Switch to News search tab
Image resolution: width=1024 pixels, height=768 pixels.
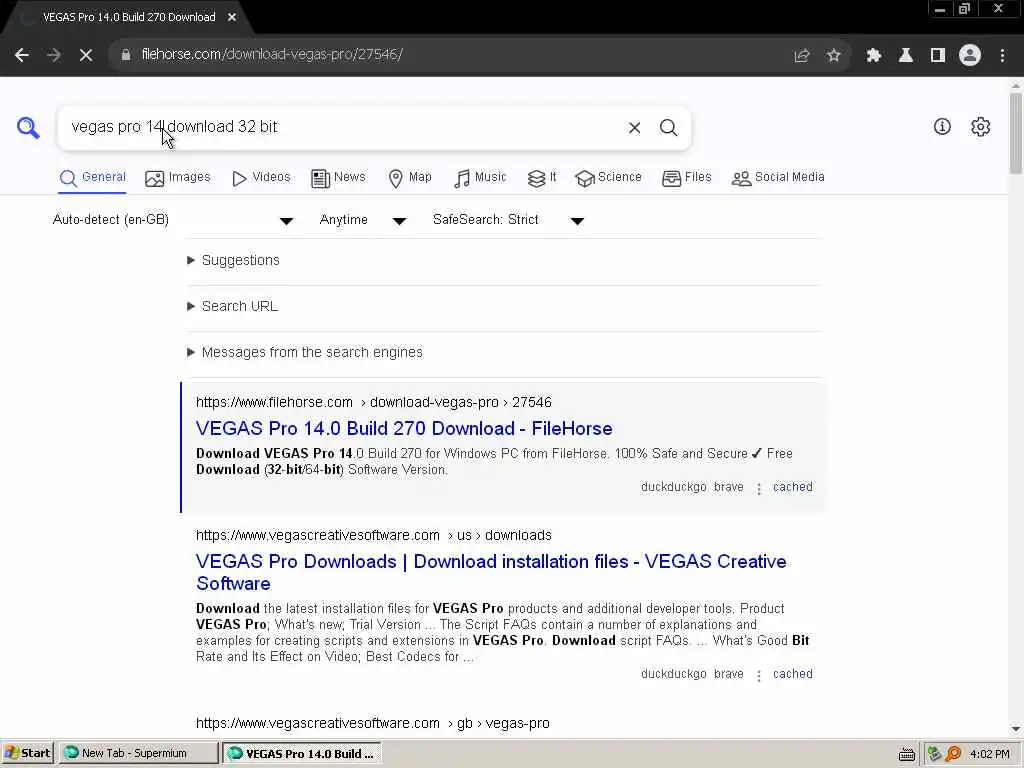click(x=338, y=178)
